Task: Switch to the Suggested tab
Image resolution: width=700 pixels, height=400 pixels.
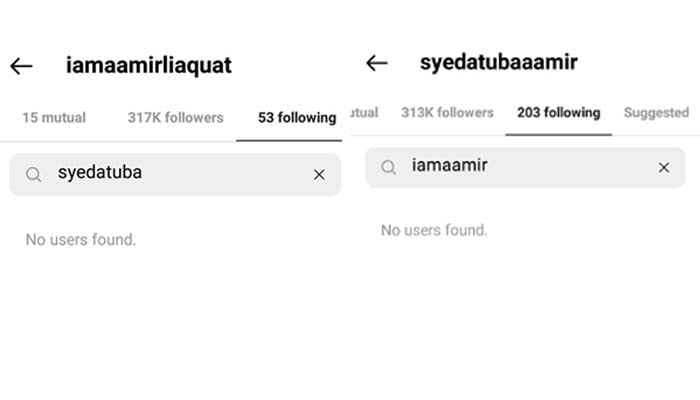Action: [656, 112]
